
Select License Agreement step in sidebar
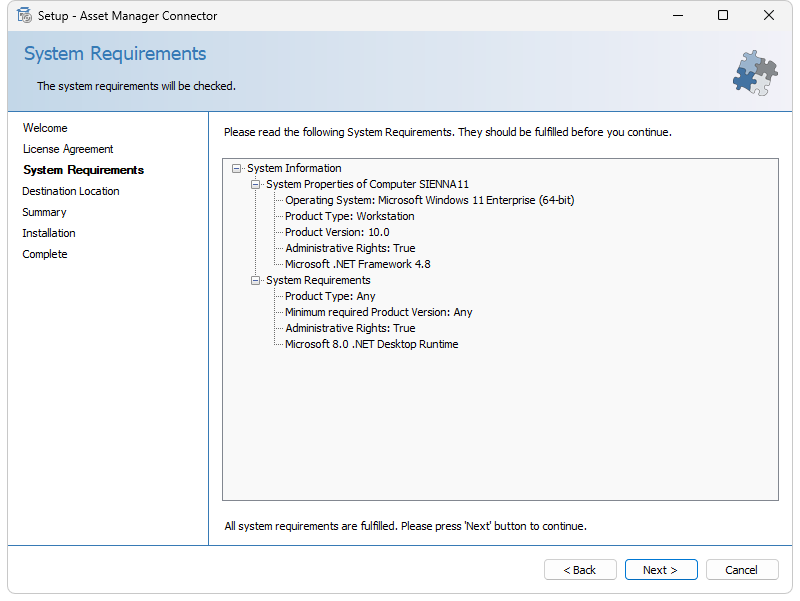click(68, 149)
